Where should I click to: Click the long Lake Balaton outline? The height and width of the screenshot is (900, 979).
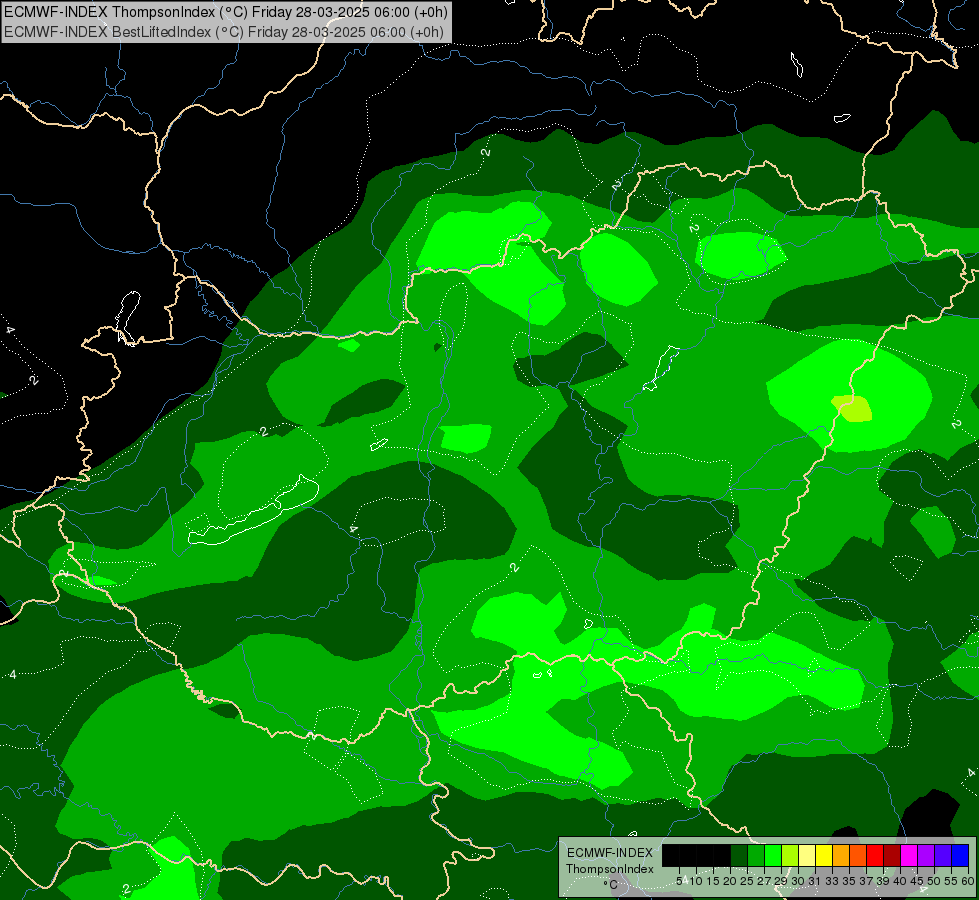pyautogui.click(x=254, y=510)
